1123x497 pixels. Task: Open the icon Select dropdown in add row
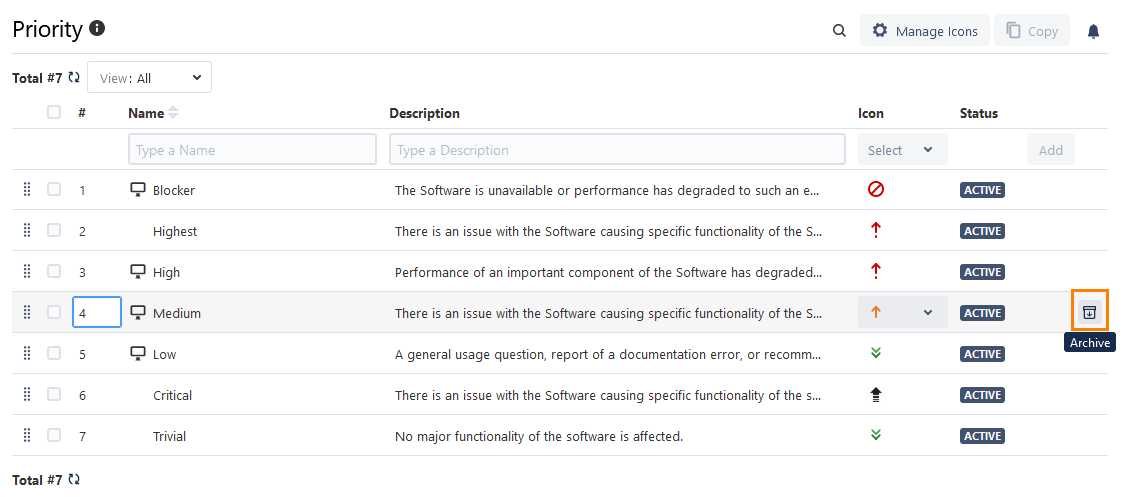(902, 150)
